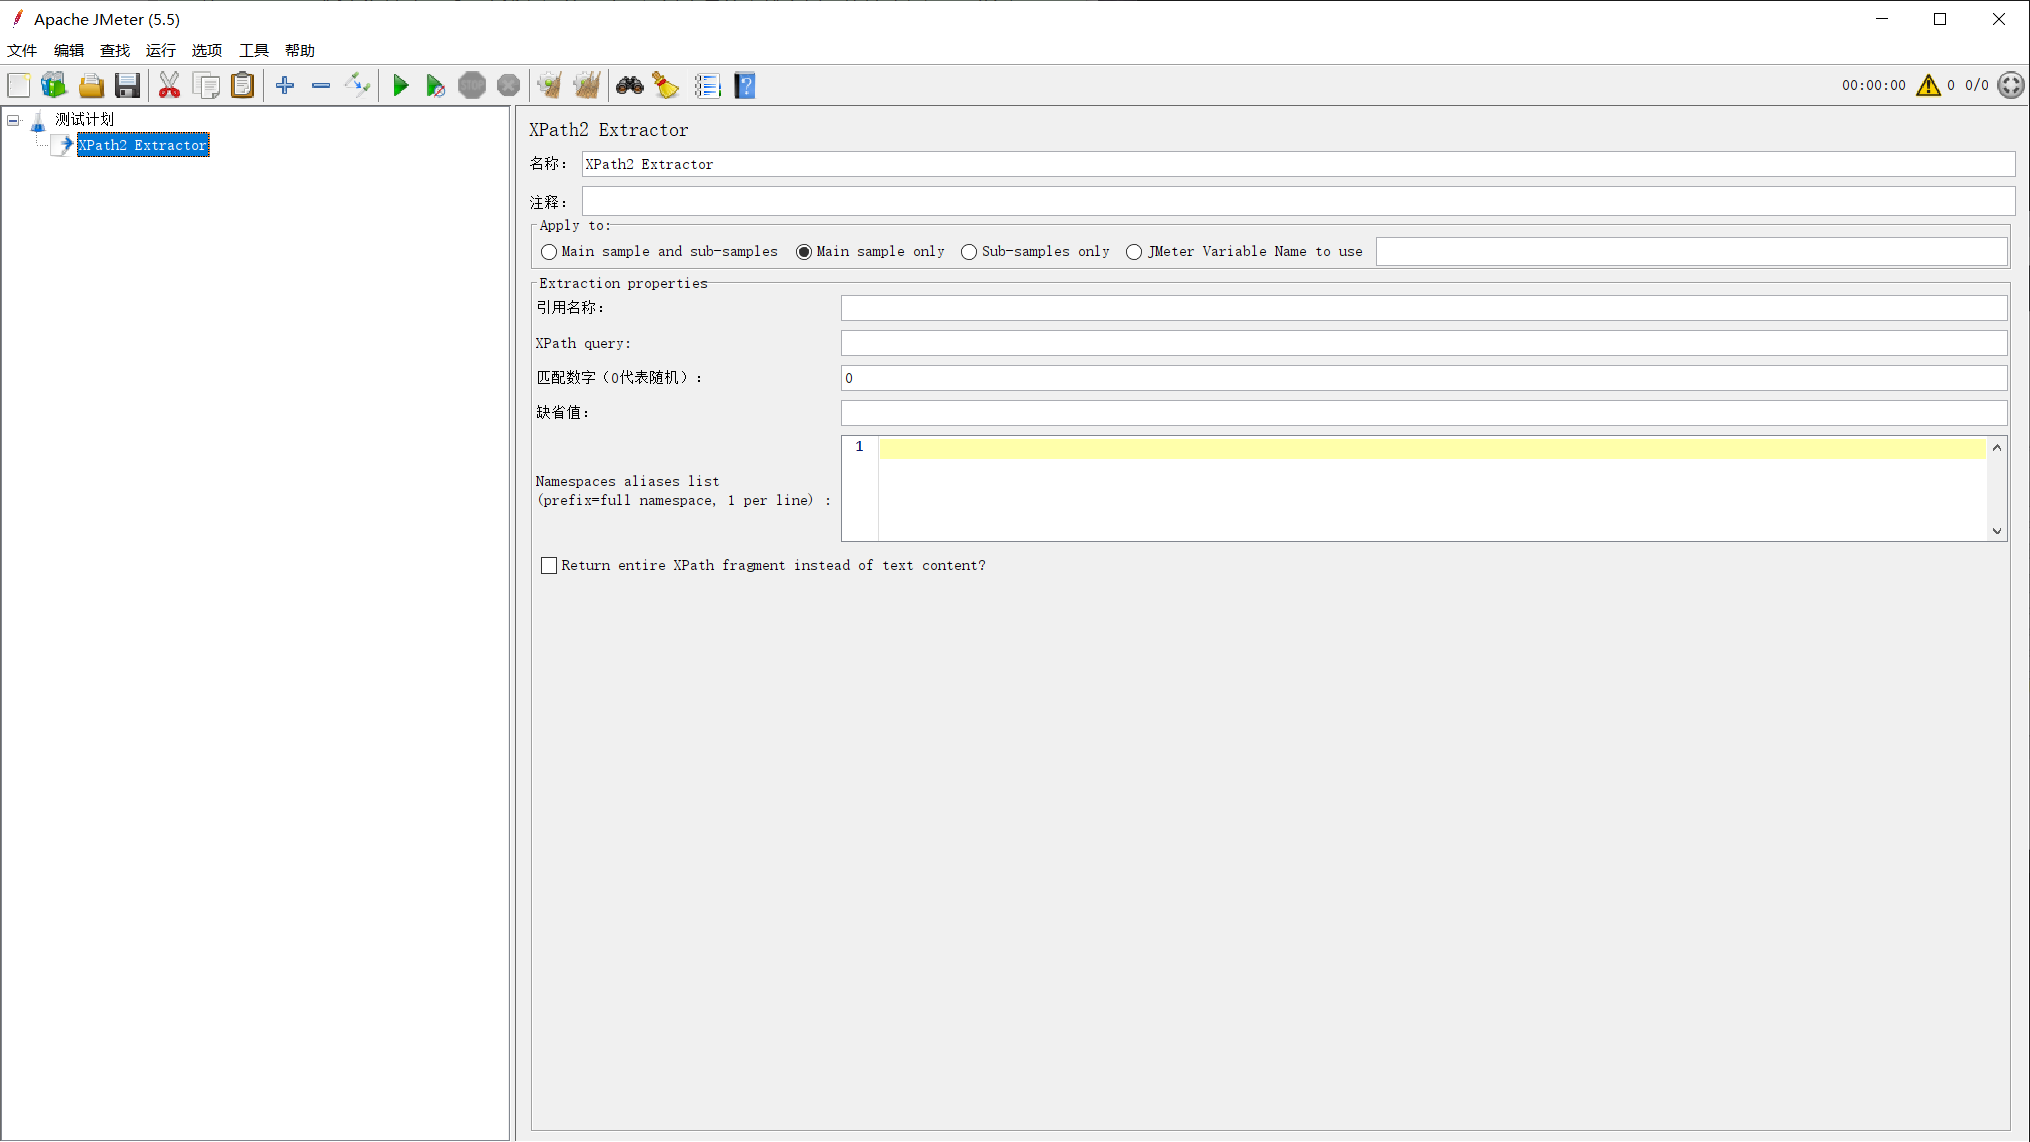Open the Templates icon in the toolbar
Image resolution: width=2030 pixels, height=1142 pixels.
coord(53,85)
